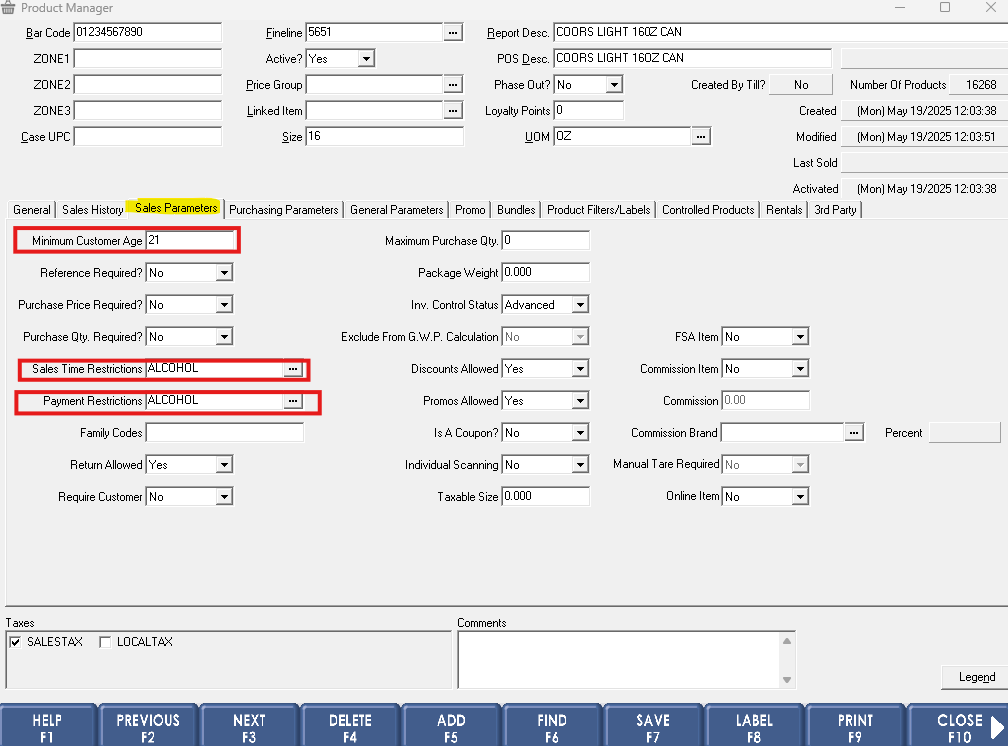
Task: Click the Loyalty Points field
Action: pos(588,111)
